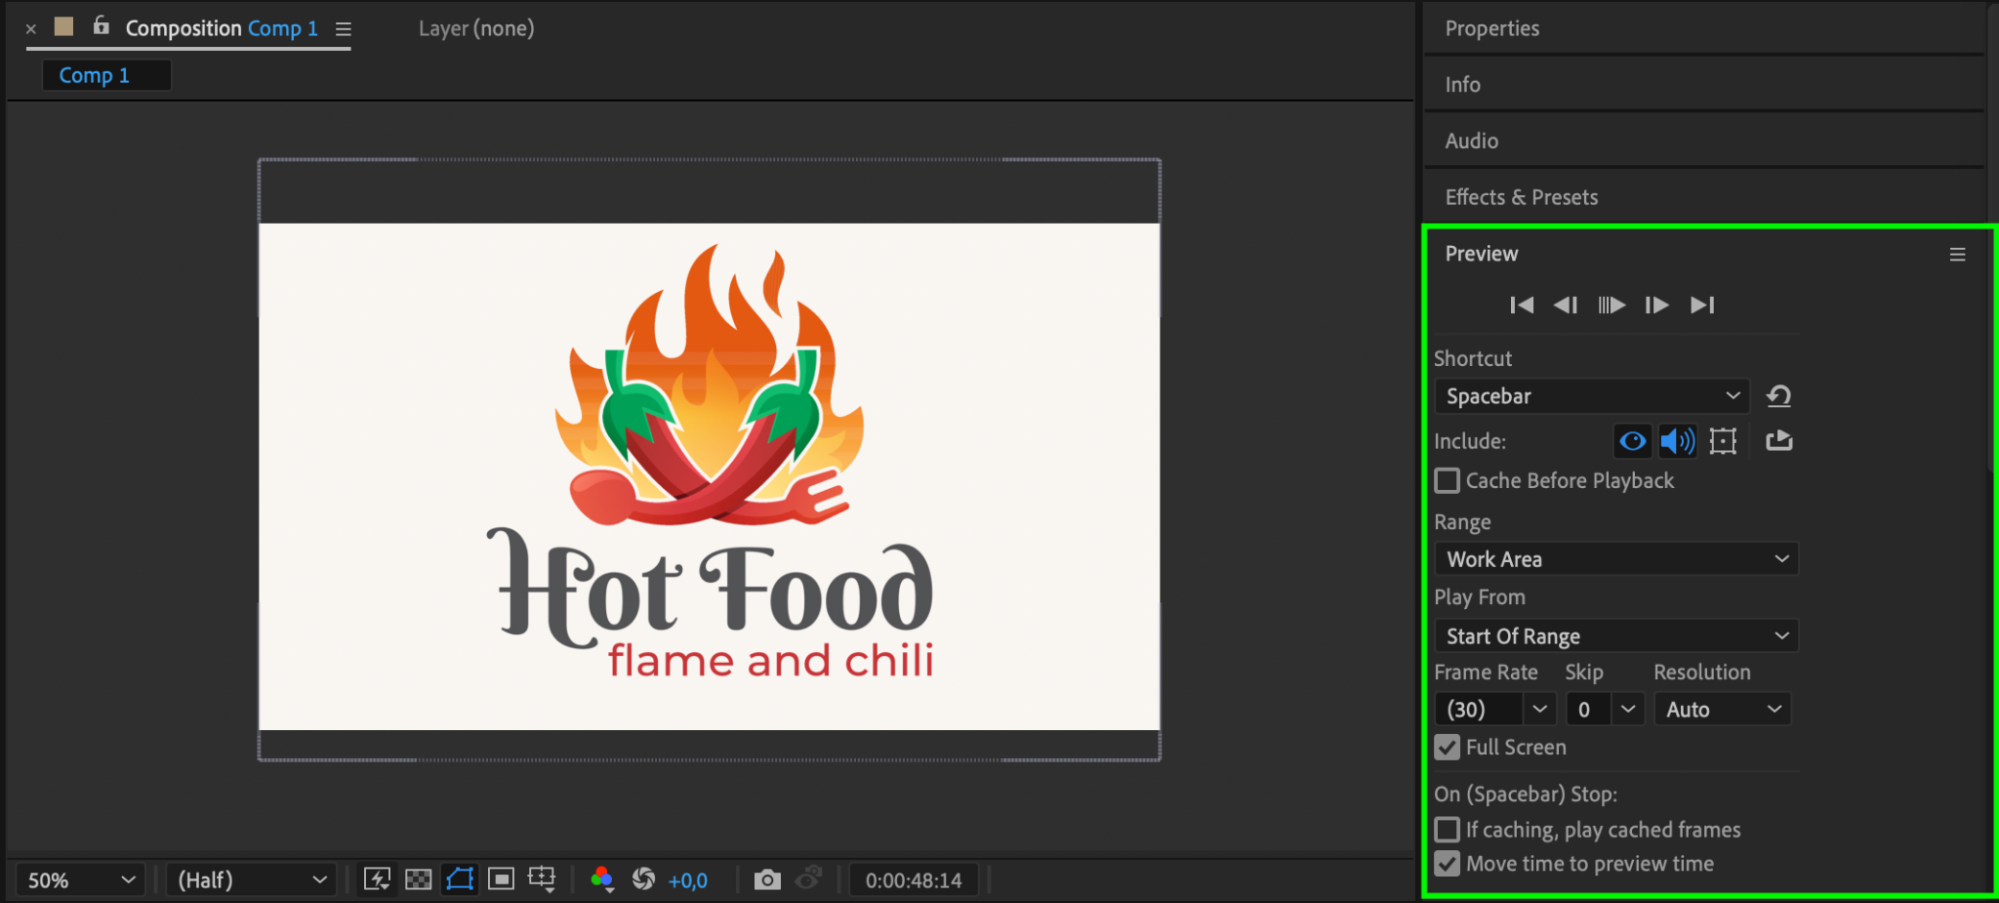The image size is (1999, 903).
Task: Mute the include audio speaker icon
Action: 1677,441
